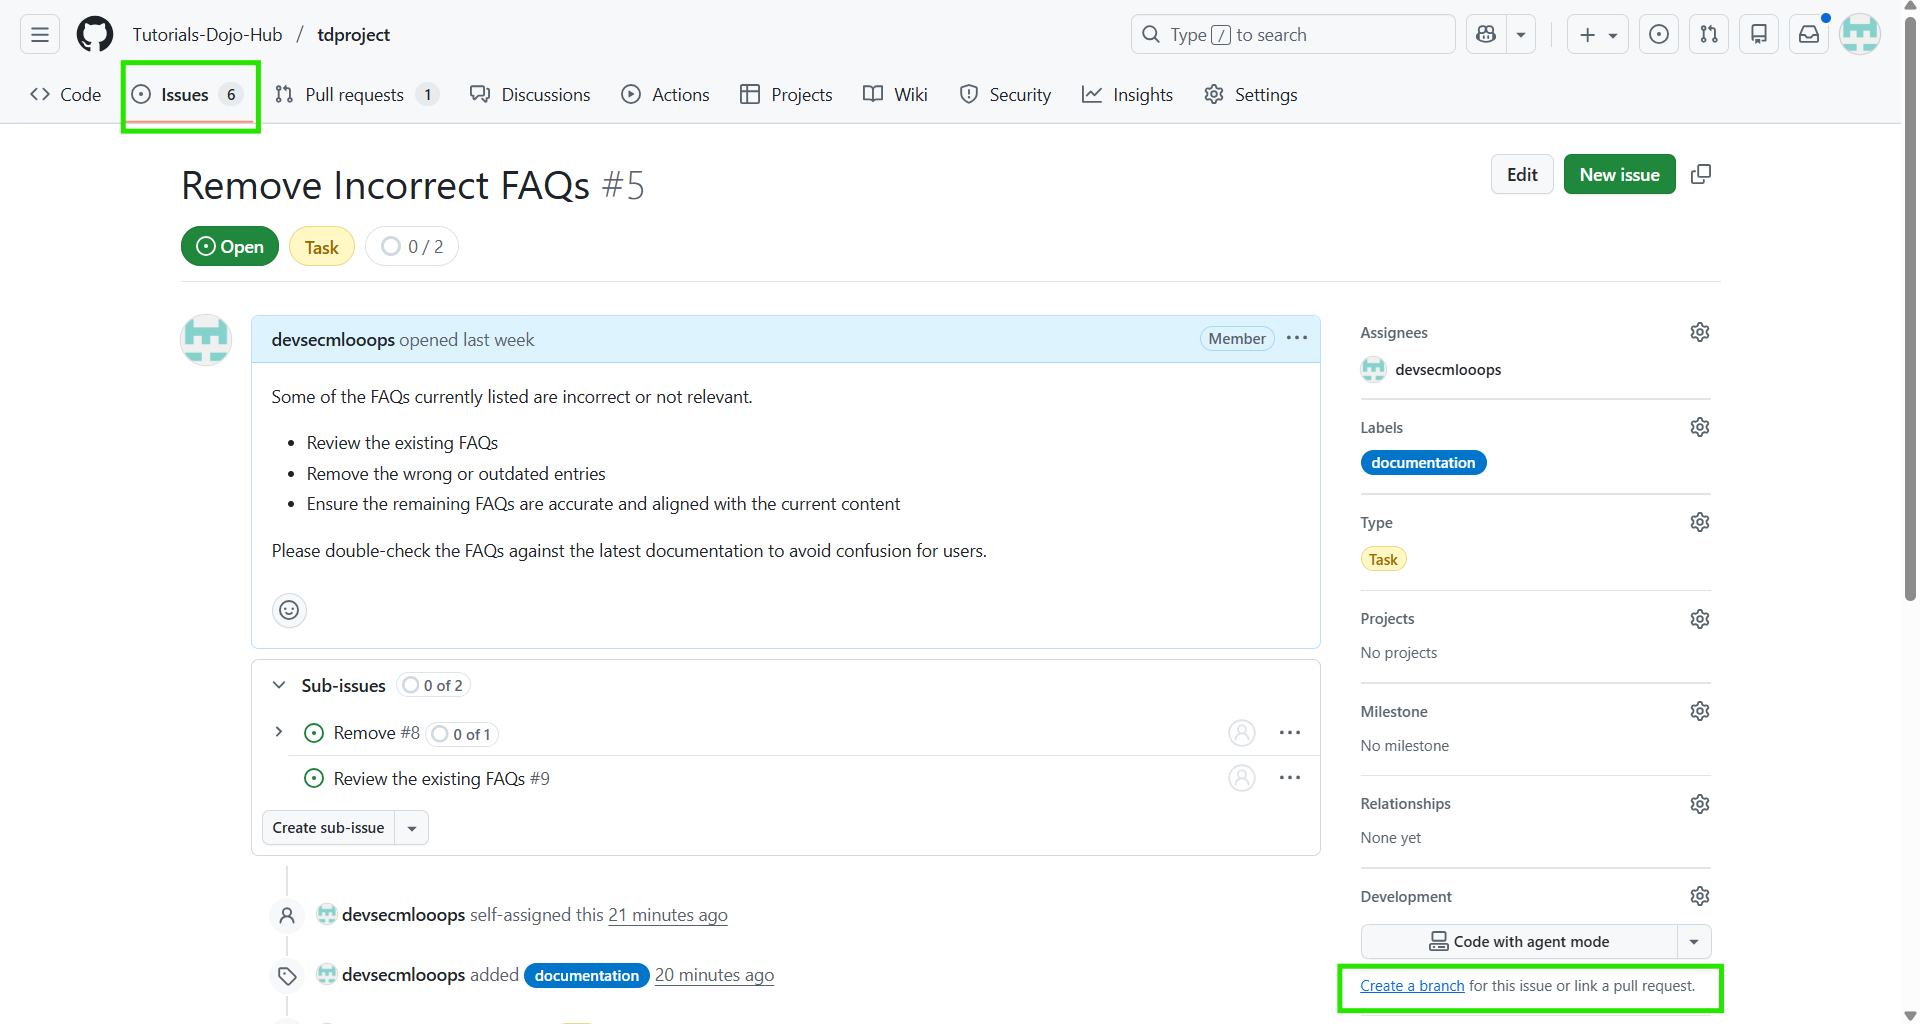The height and width of the screenshot is (1024, 1920).
Task: Switch to the Pull requests tab
Action: tap(356, 94)
